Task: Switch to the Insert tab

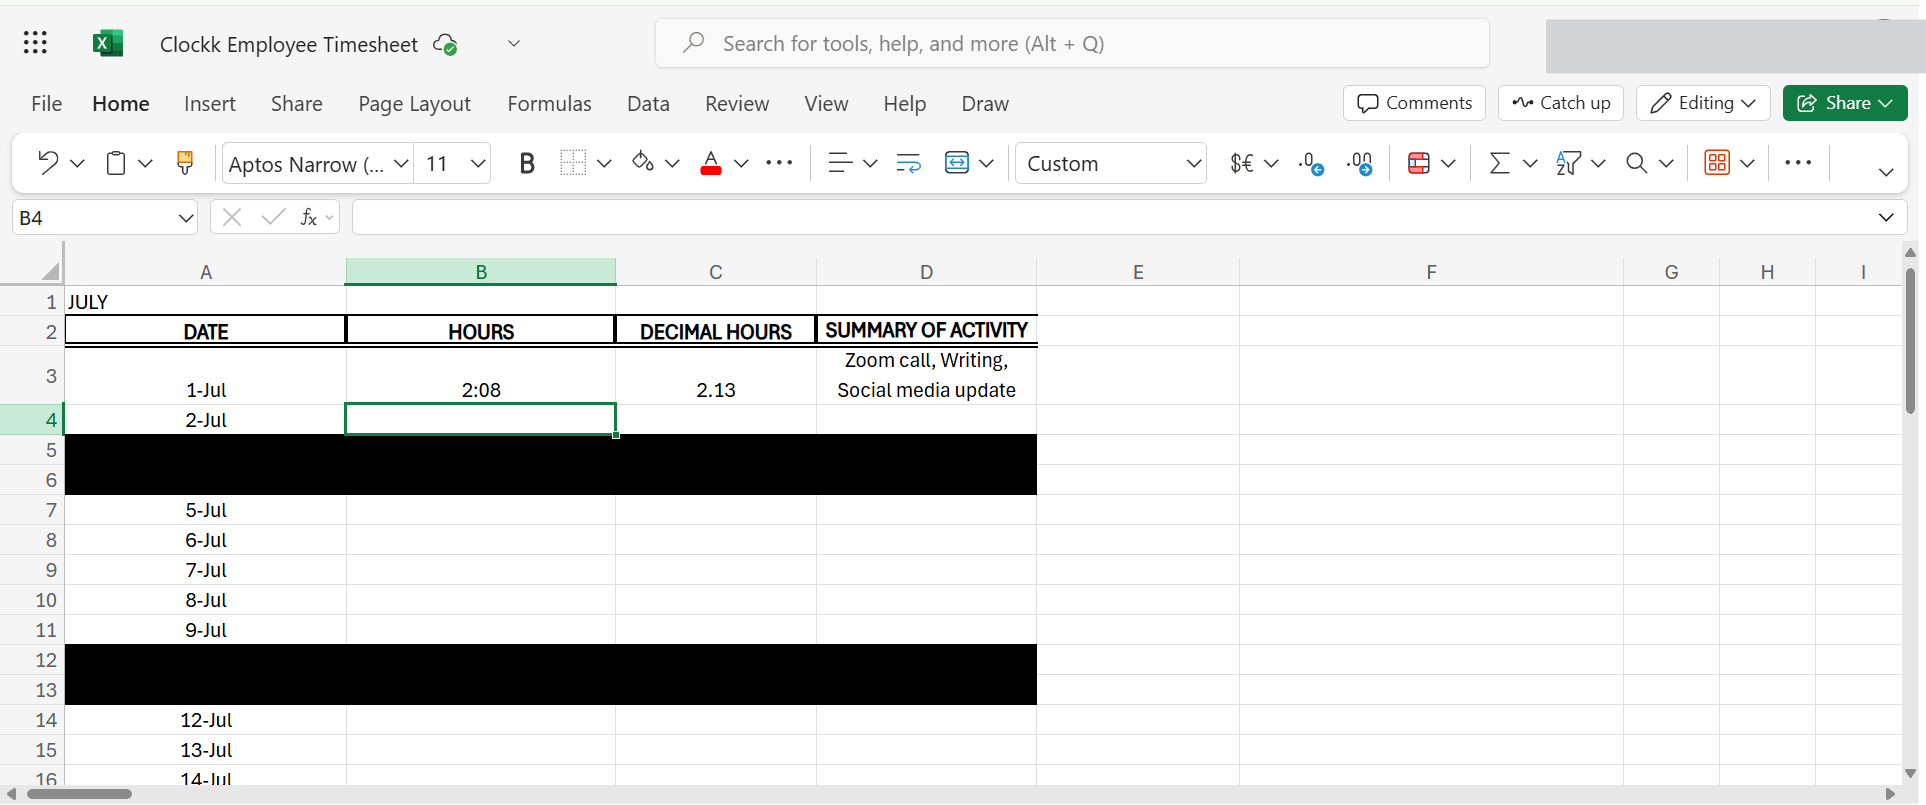Action: click(209, 104)
